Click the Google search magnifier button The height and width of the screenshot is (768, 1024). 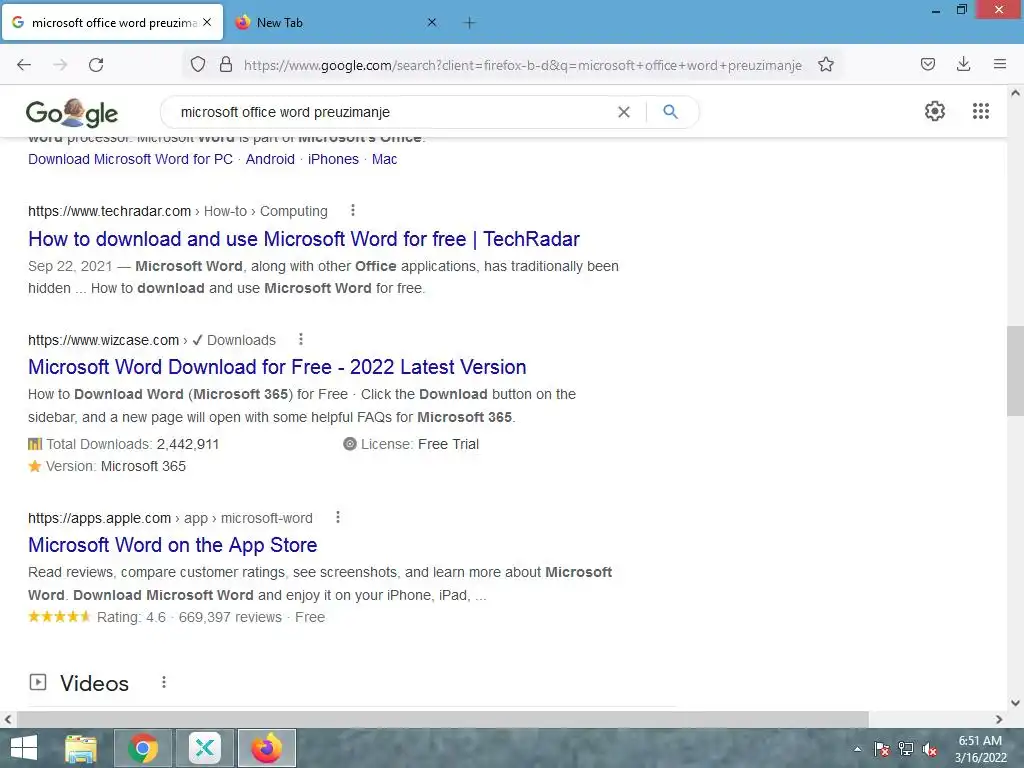(x=670, y=112)
